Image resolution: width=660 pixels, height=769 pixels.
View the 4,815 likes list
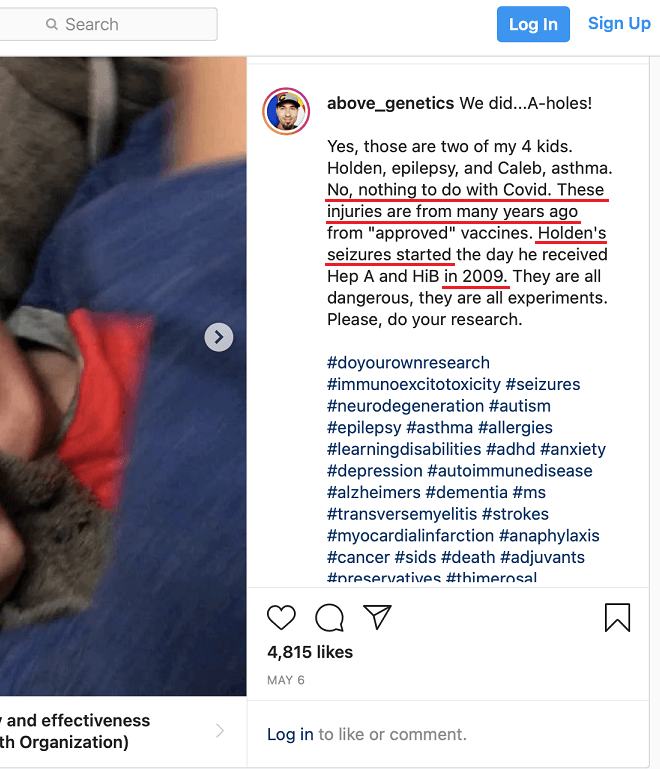310,652
